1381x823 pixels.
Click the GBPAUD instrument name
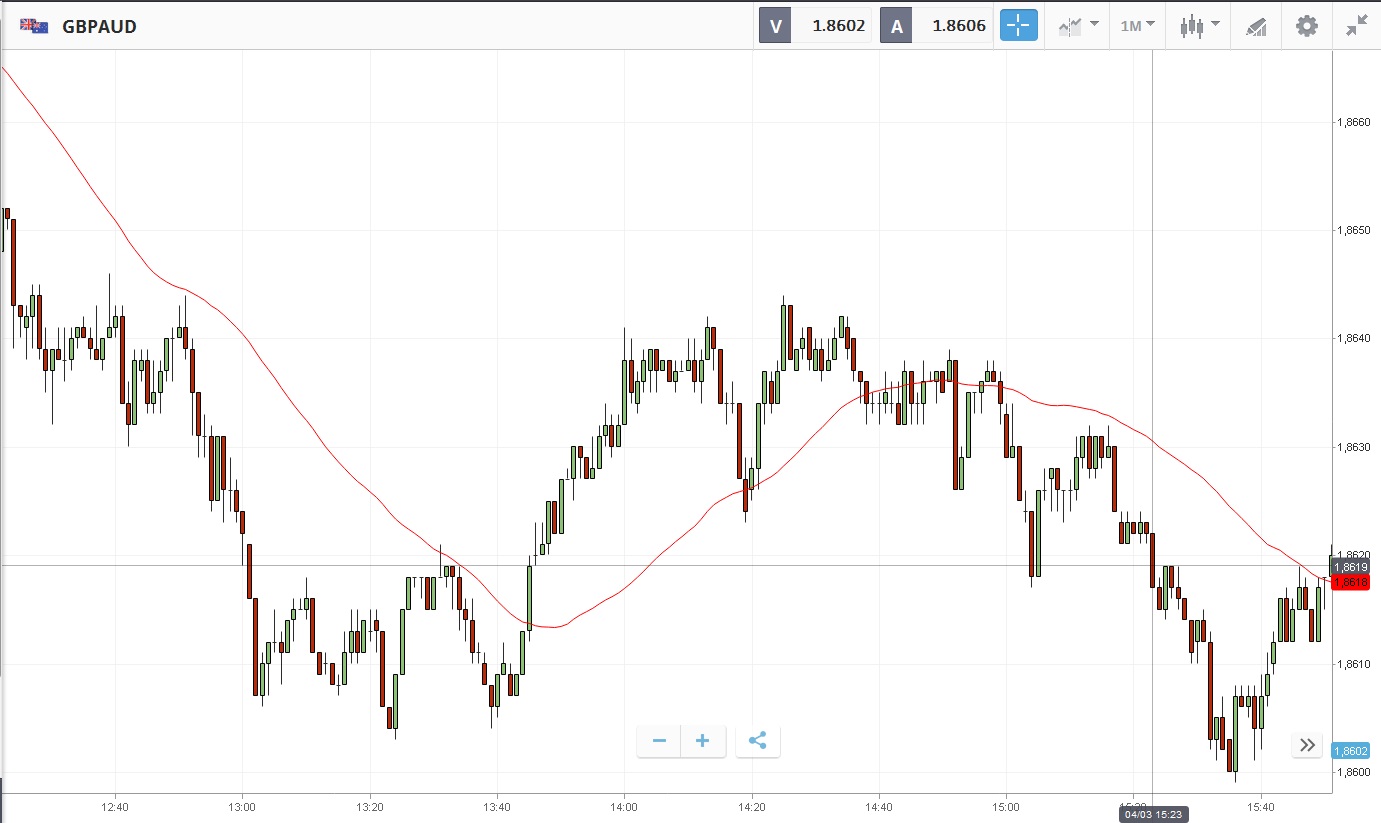[99, 27]
